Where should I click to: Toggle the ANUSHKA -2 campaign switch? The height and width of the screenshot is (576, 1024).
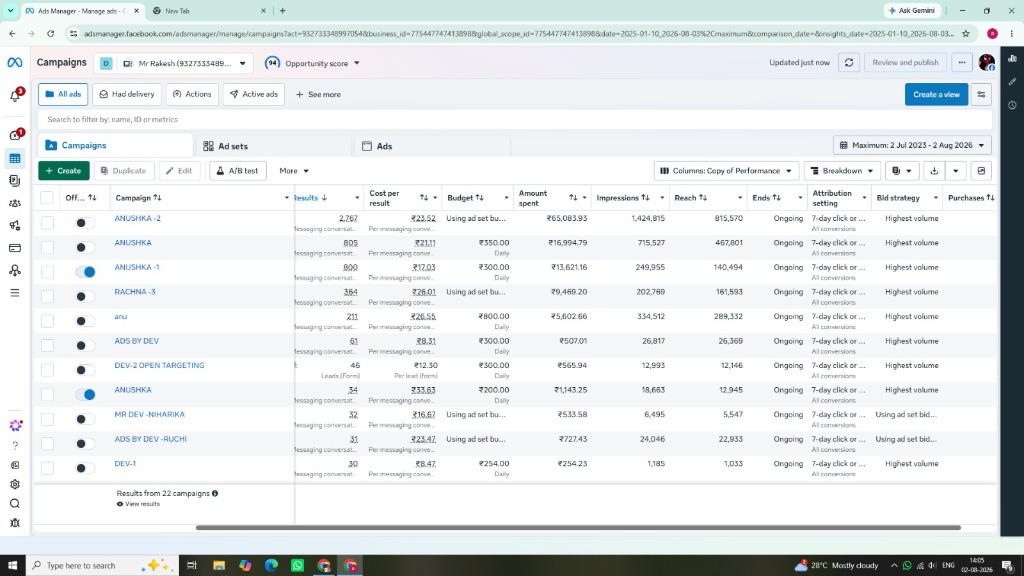84,223
